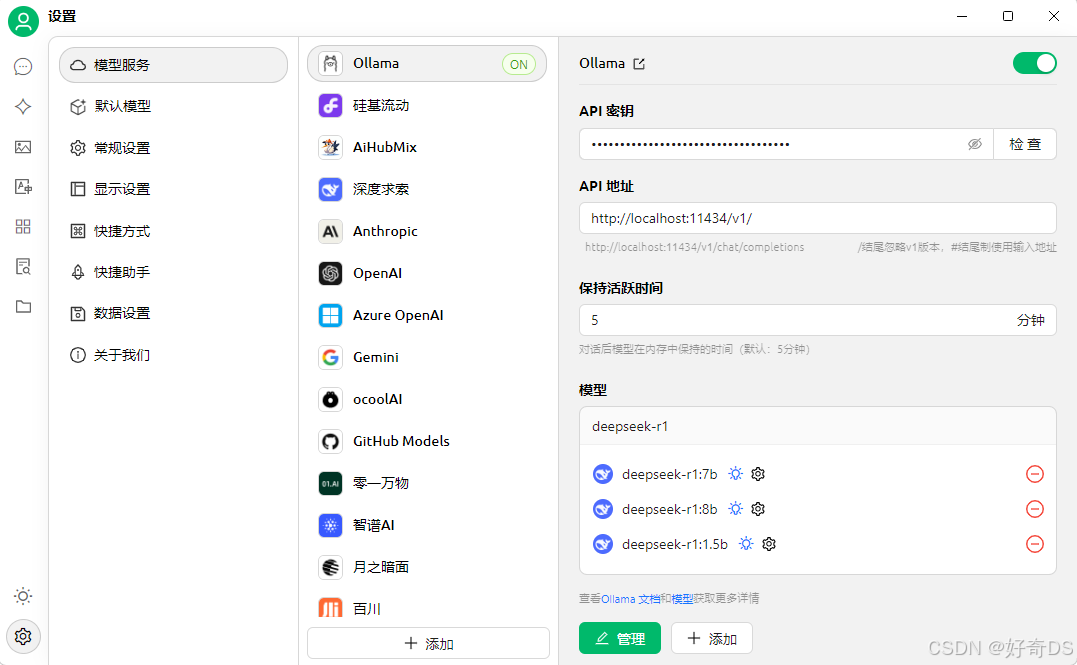The image size is (1077, 665).
Task: Switch theme with the sun icon
Action: tap(23, 596)
